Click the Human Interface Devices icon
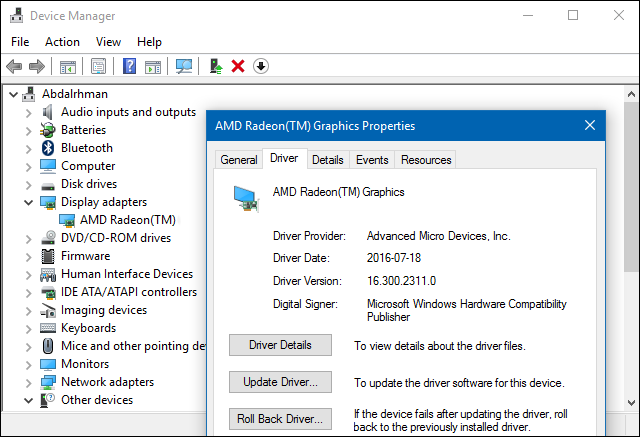 coord(48,274)
